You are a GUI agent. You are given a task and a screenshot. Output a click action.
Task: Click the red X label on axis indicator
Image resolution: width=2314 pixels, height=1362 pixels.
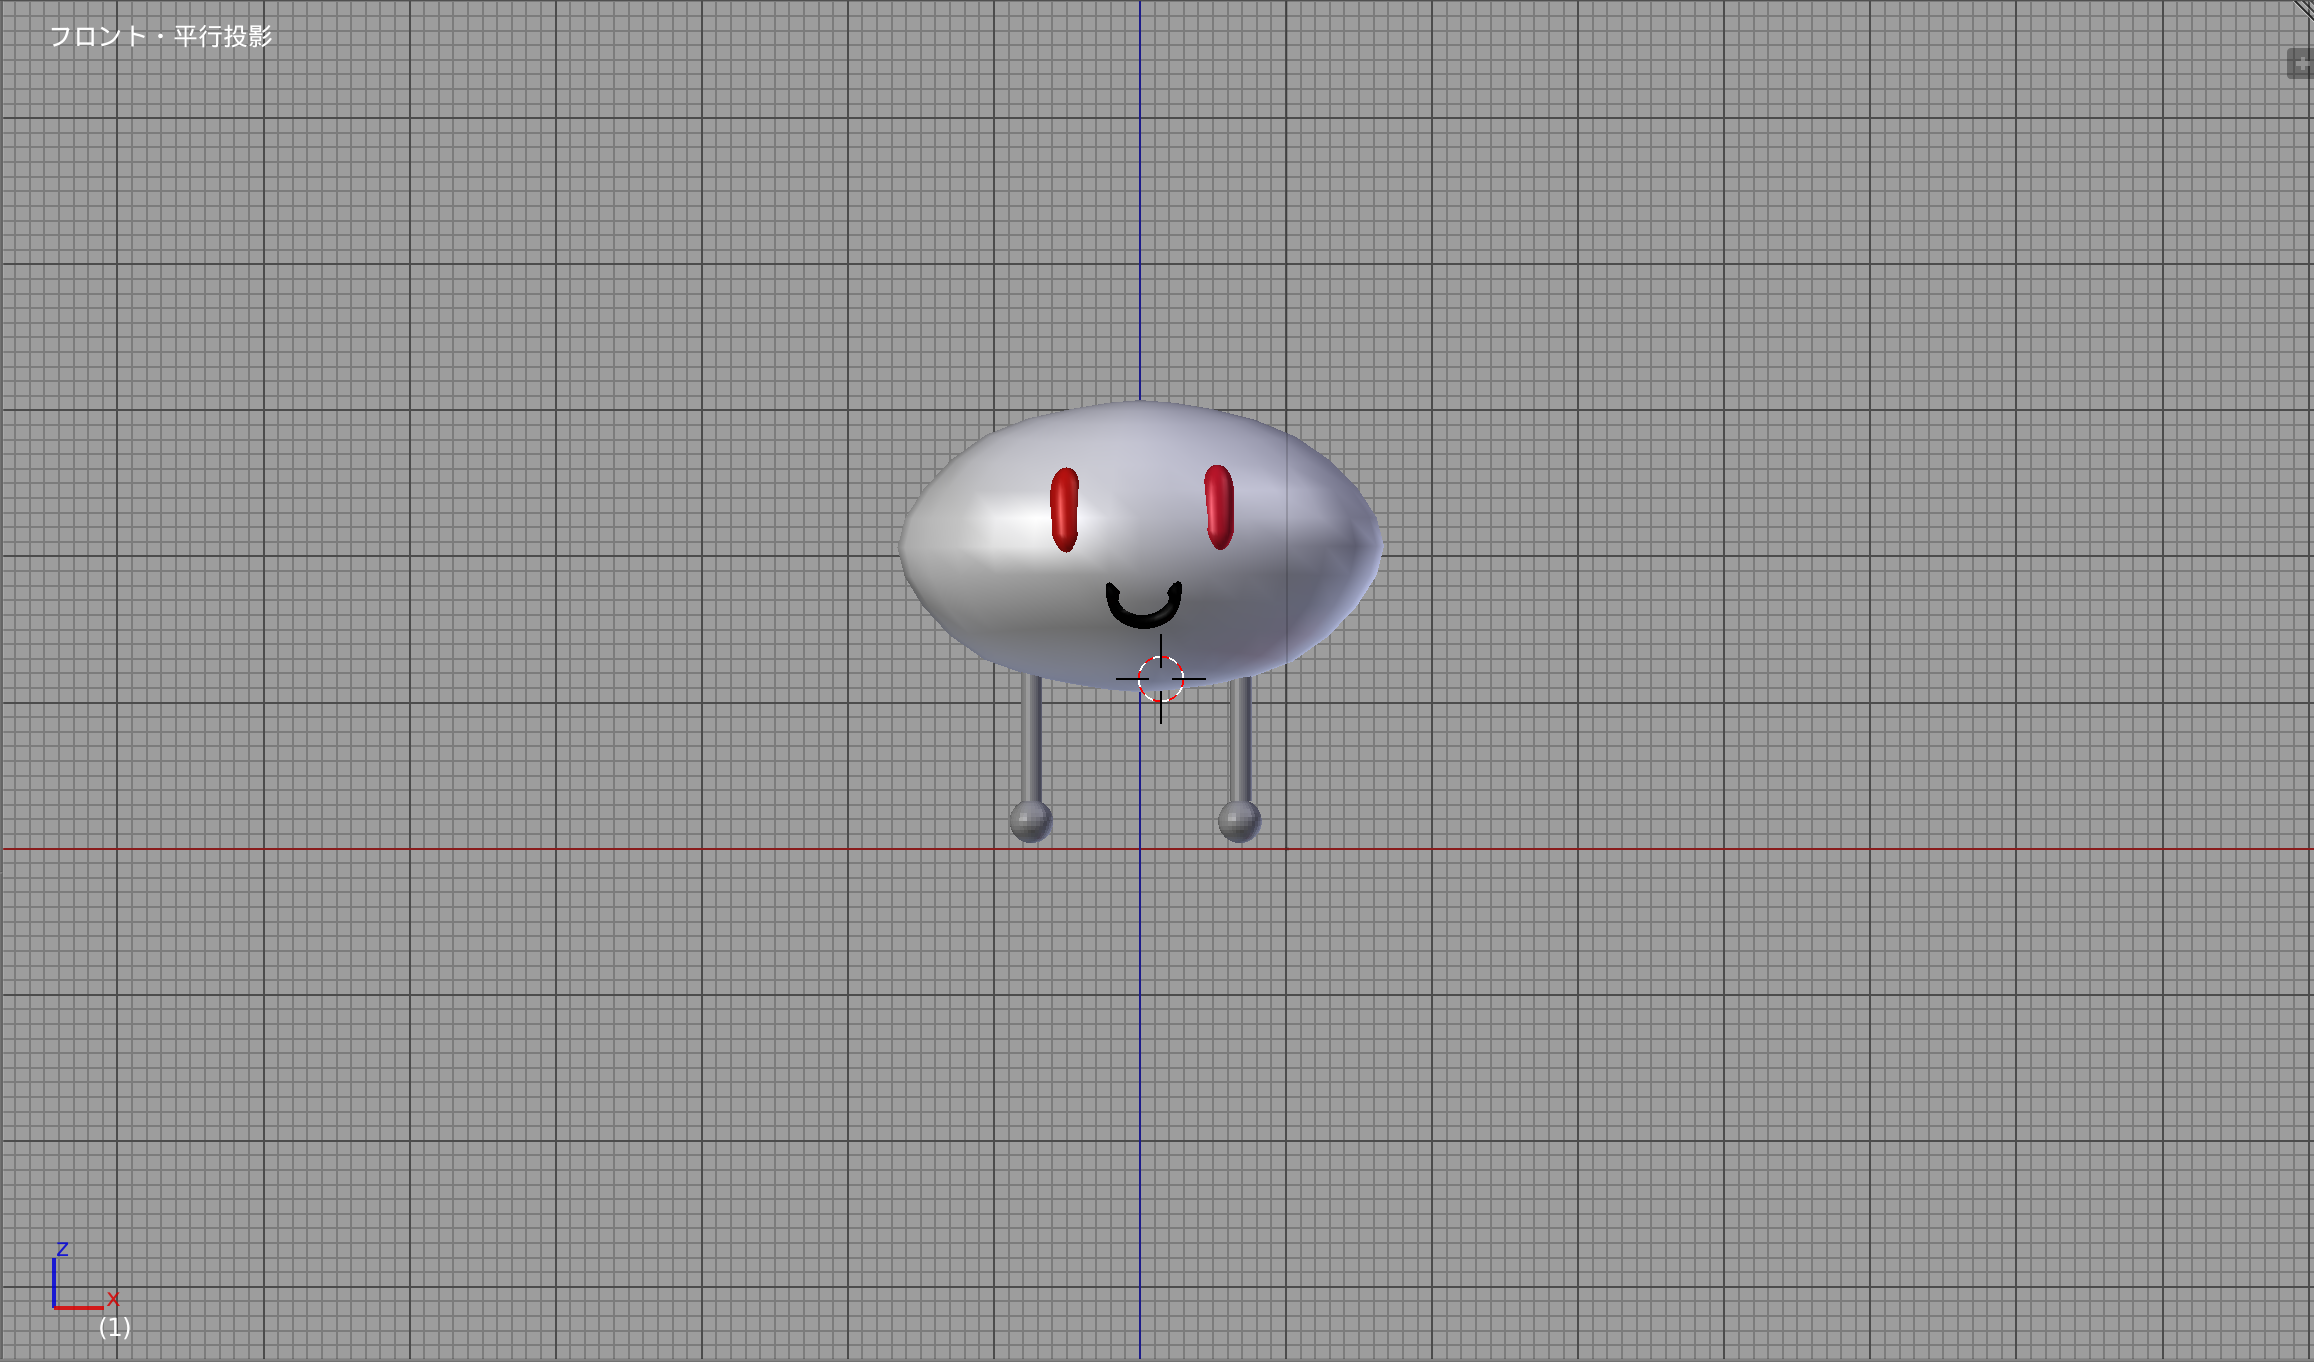pos(113,1299)
